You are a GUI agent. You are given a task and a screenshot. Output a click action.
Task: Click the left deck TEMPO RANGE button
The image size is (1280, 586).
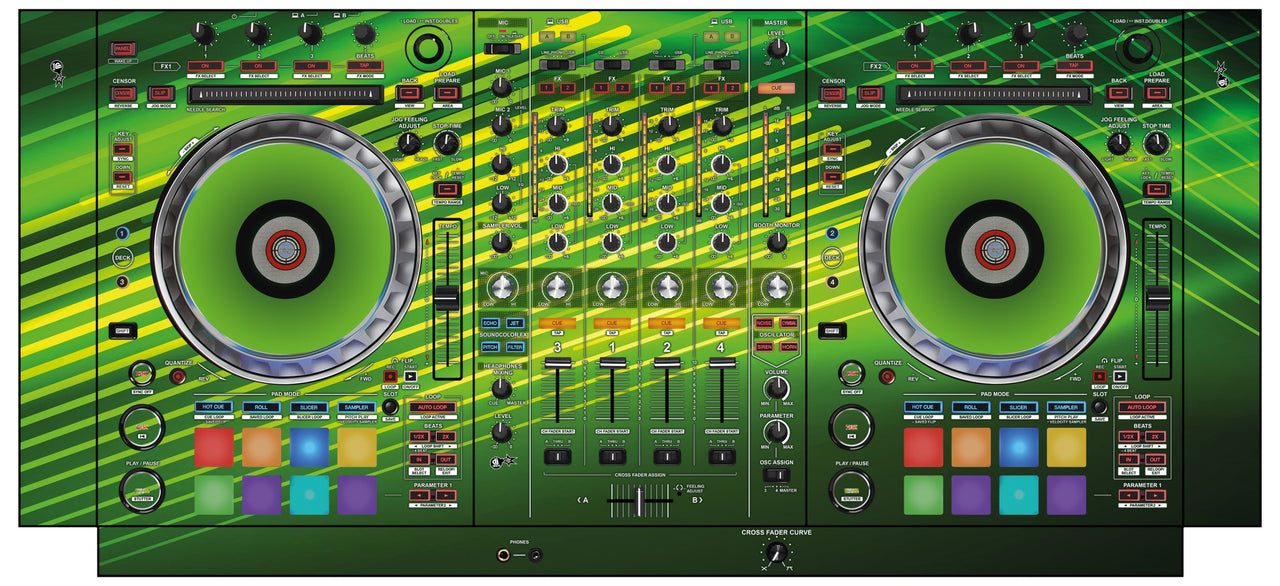click(x=447, y=191)
